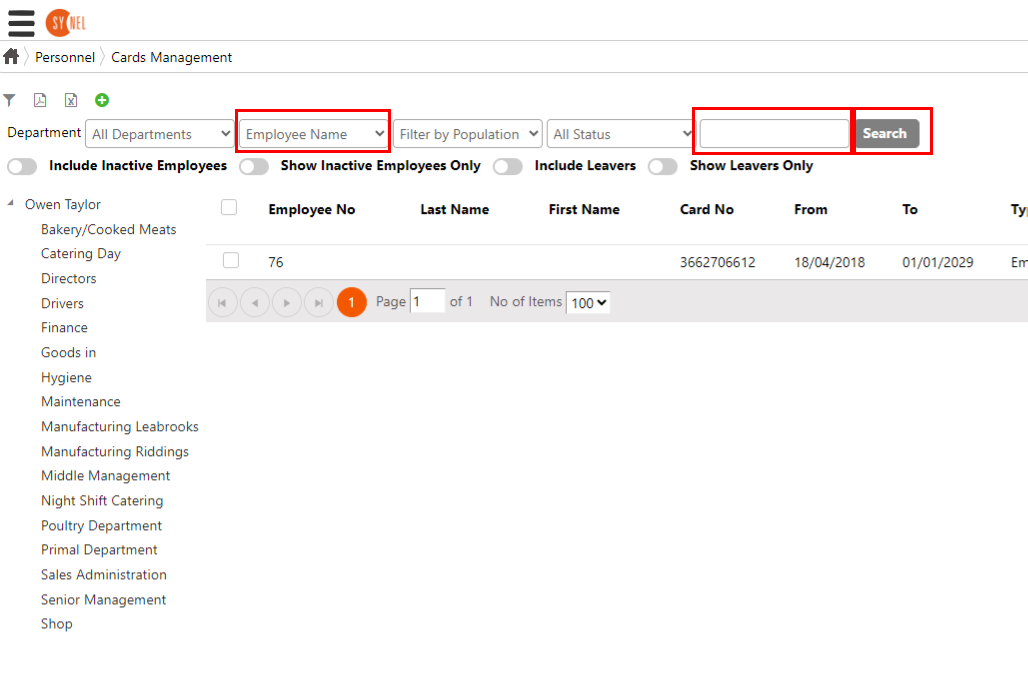This screenshot has width=1028, height=697.
Task: Toggle Include Inactive Employees switch
Action: click(22, 166)
